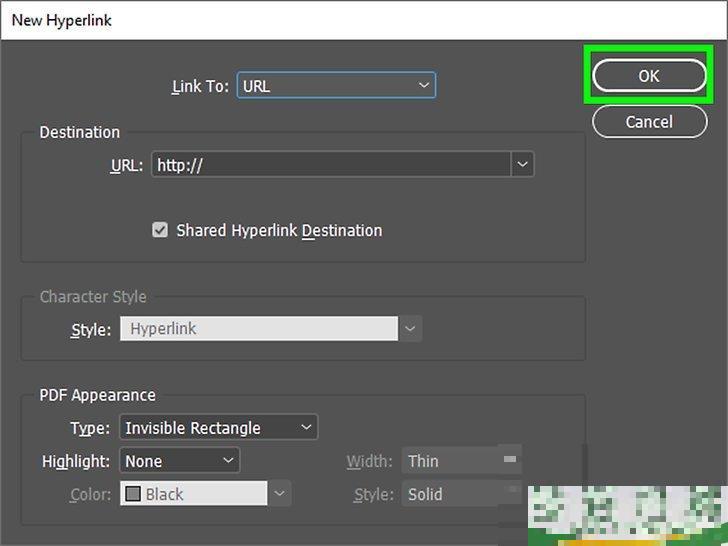
Task: Click into the URL text field containing http://
Action: click(330, 165)
